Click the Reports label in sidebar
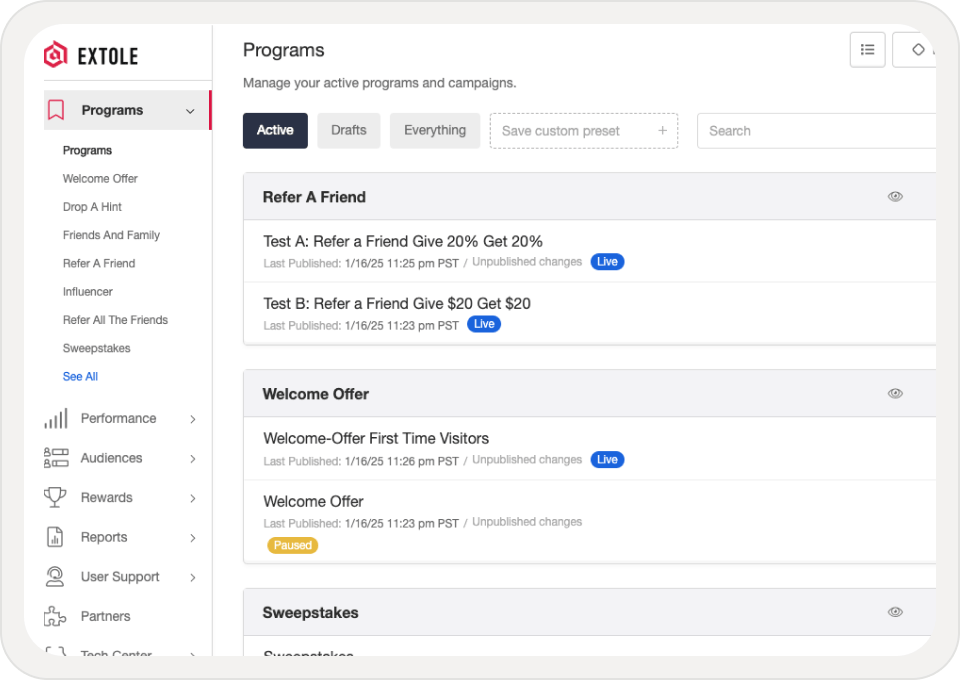The image size is (960, 680). 104,537
